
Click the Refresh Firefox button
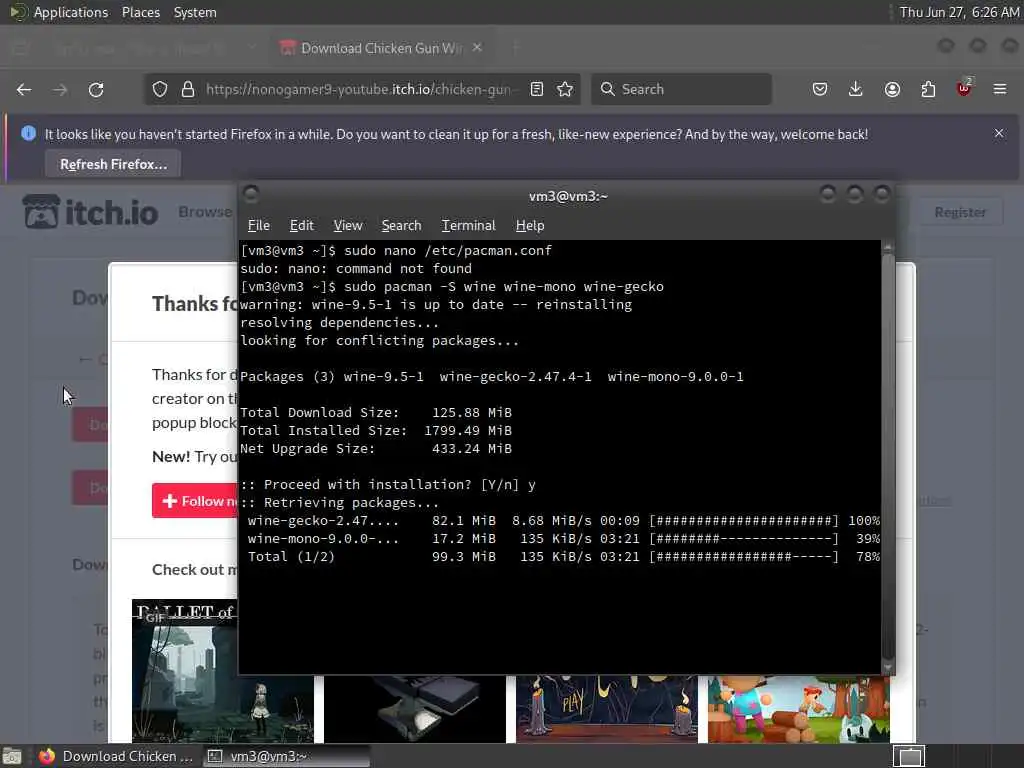tap(113, 164)
